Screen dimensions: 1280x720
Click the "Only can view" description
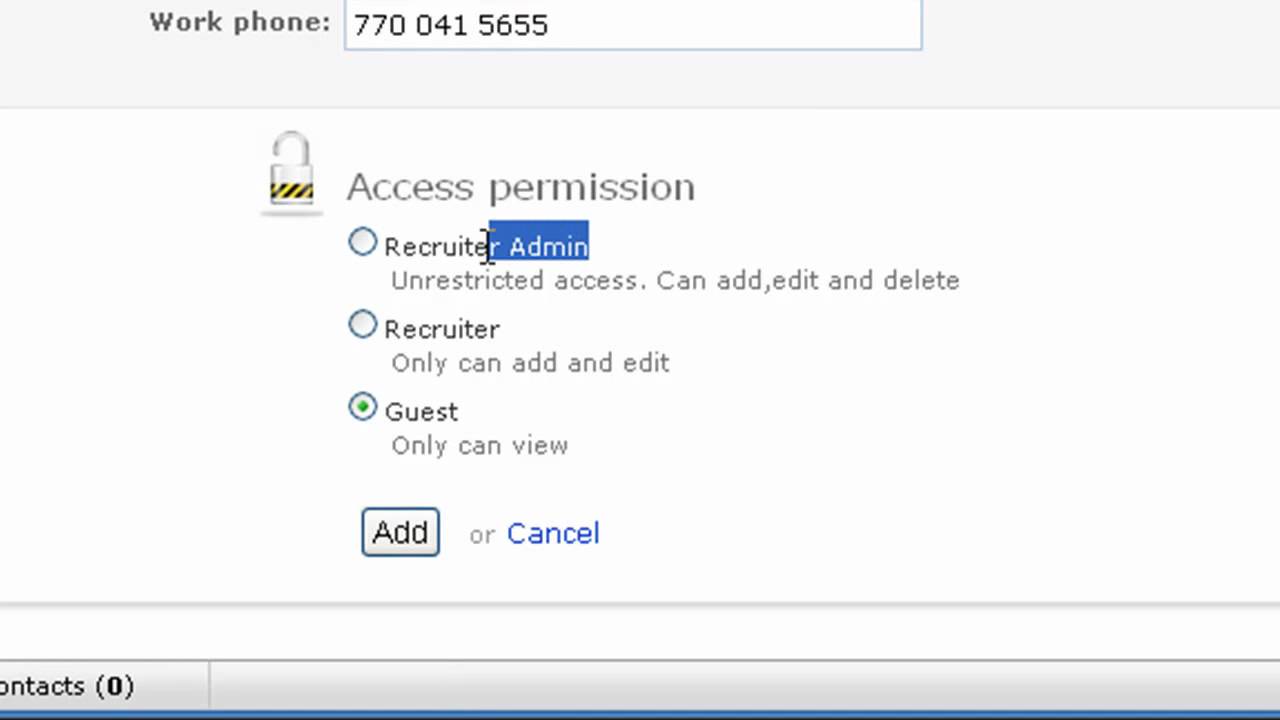coord(479,446)
